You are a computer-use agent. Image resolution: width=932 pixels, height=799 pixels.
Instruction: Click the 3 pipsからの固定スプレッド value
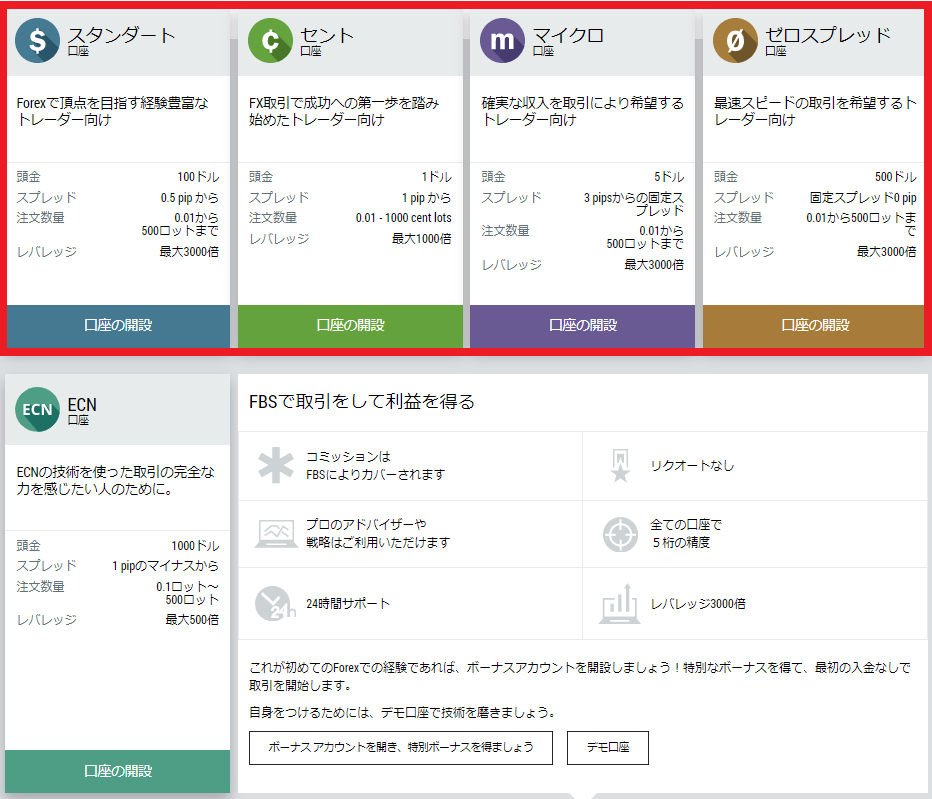tap(634, 205)
